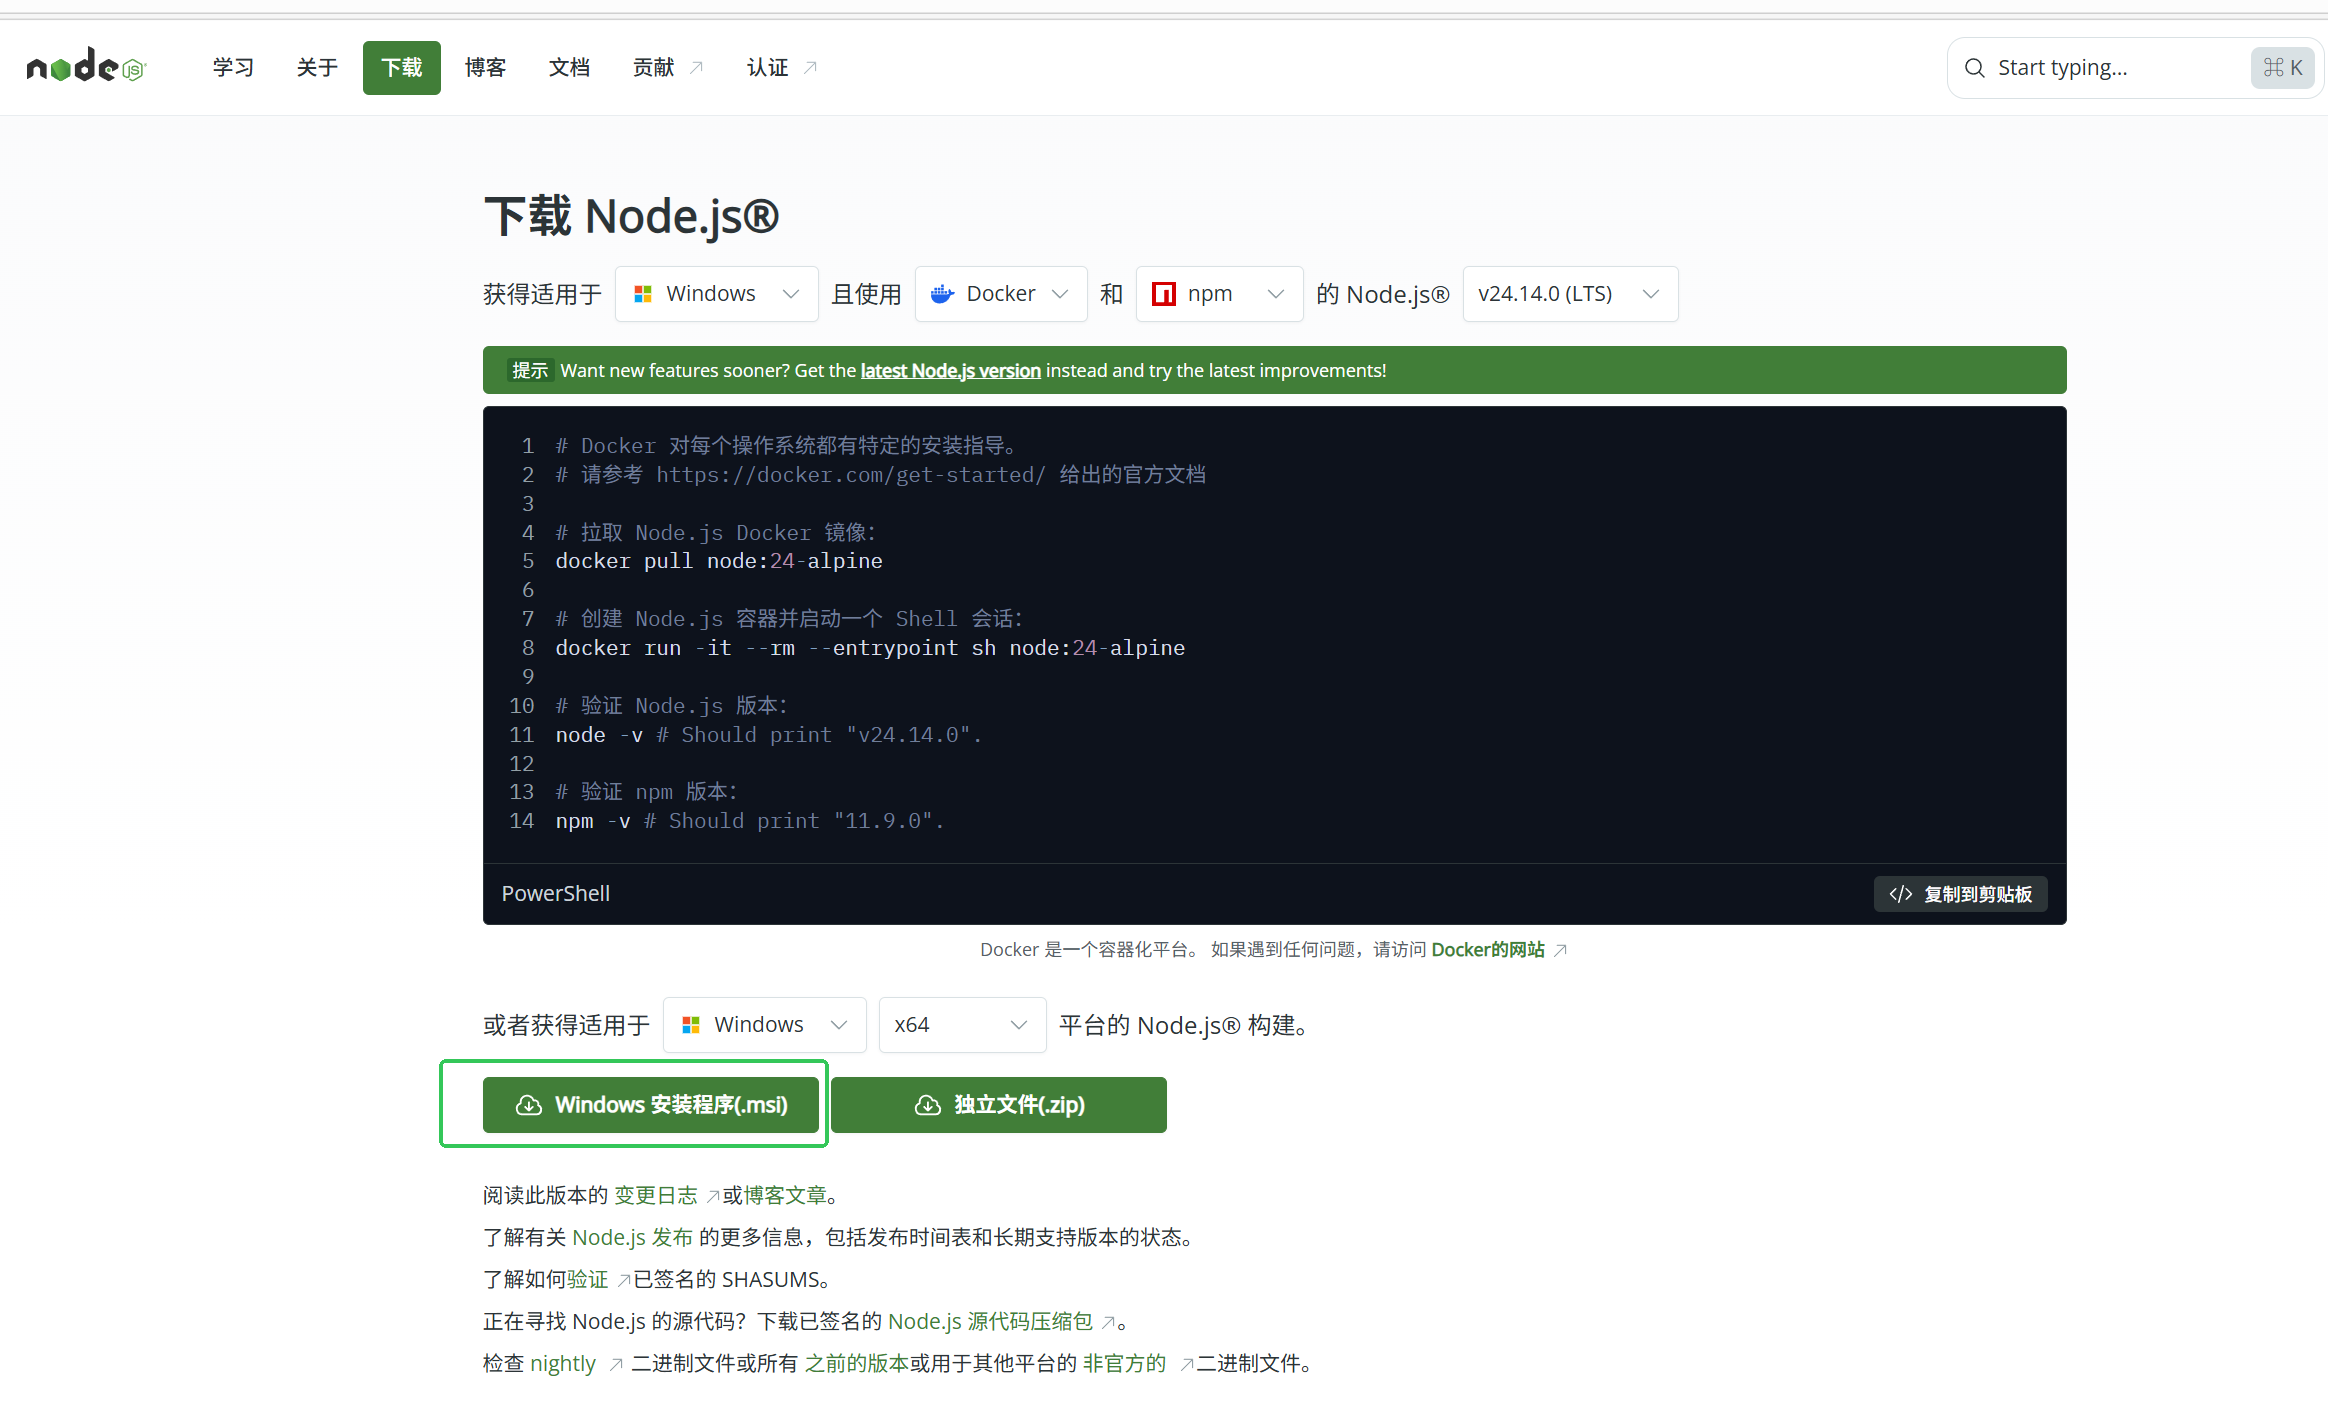This screenshot has height=1404, width=2328.
Task: Go to the 学习 menu item
Action: click(x=233, y=68)
